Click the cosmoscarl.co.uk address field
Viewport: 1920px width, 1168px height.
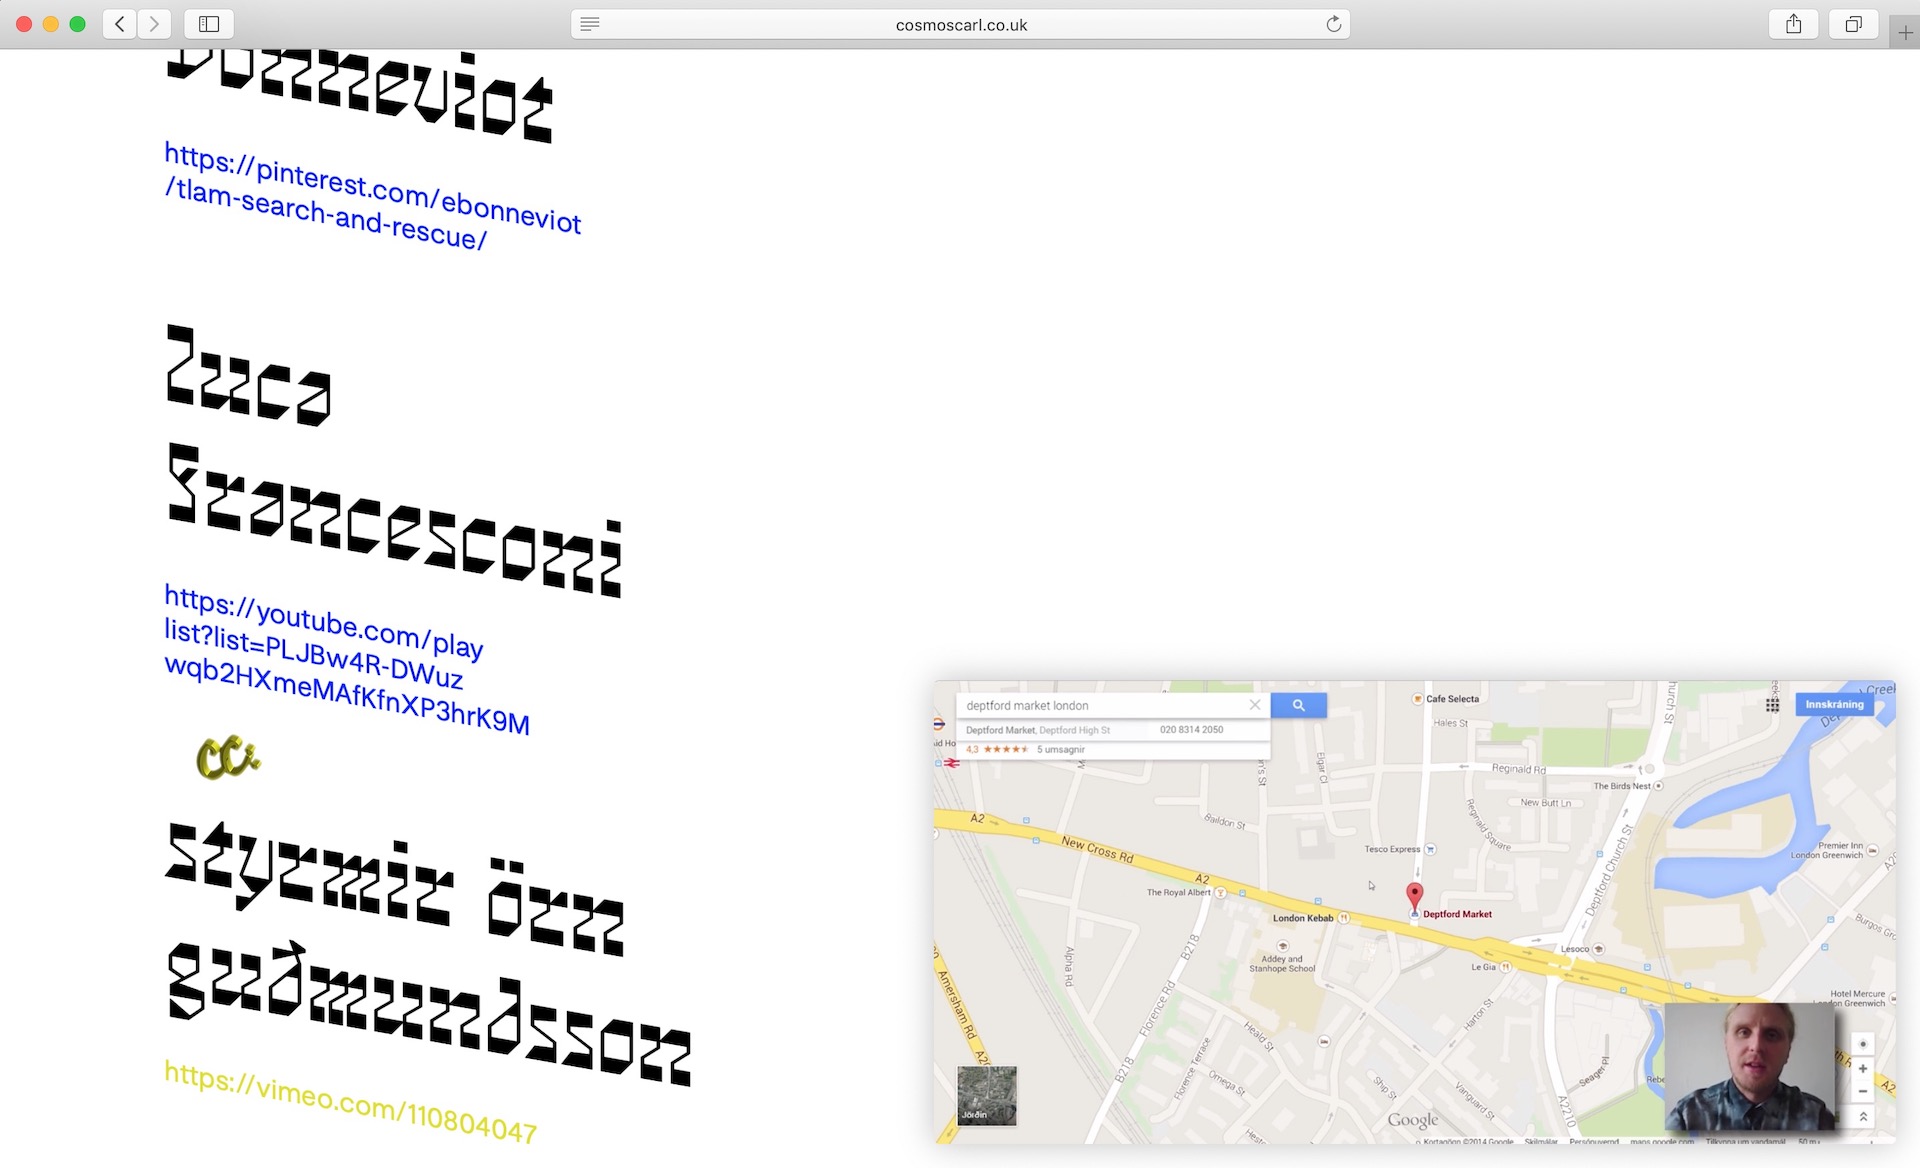click(x=960, y=25)
